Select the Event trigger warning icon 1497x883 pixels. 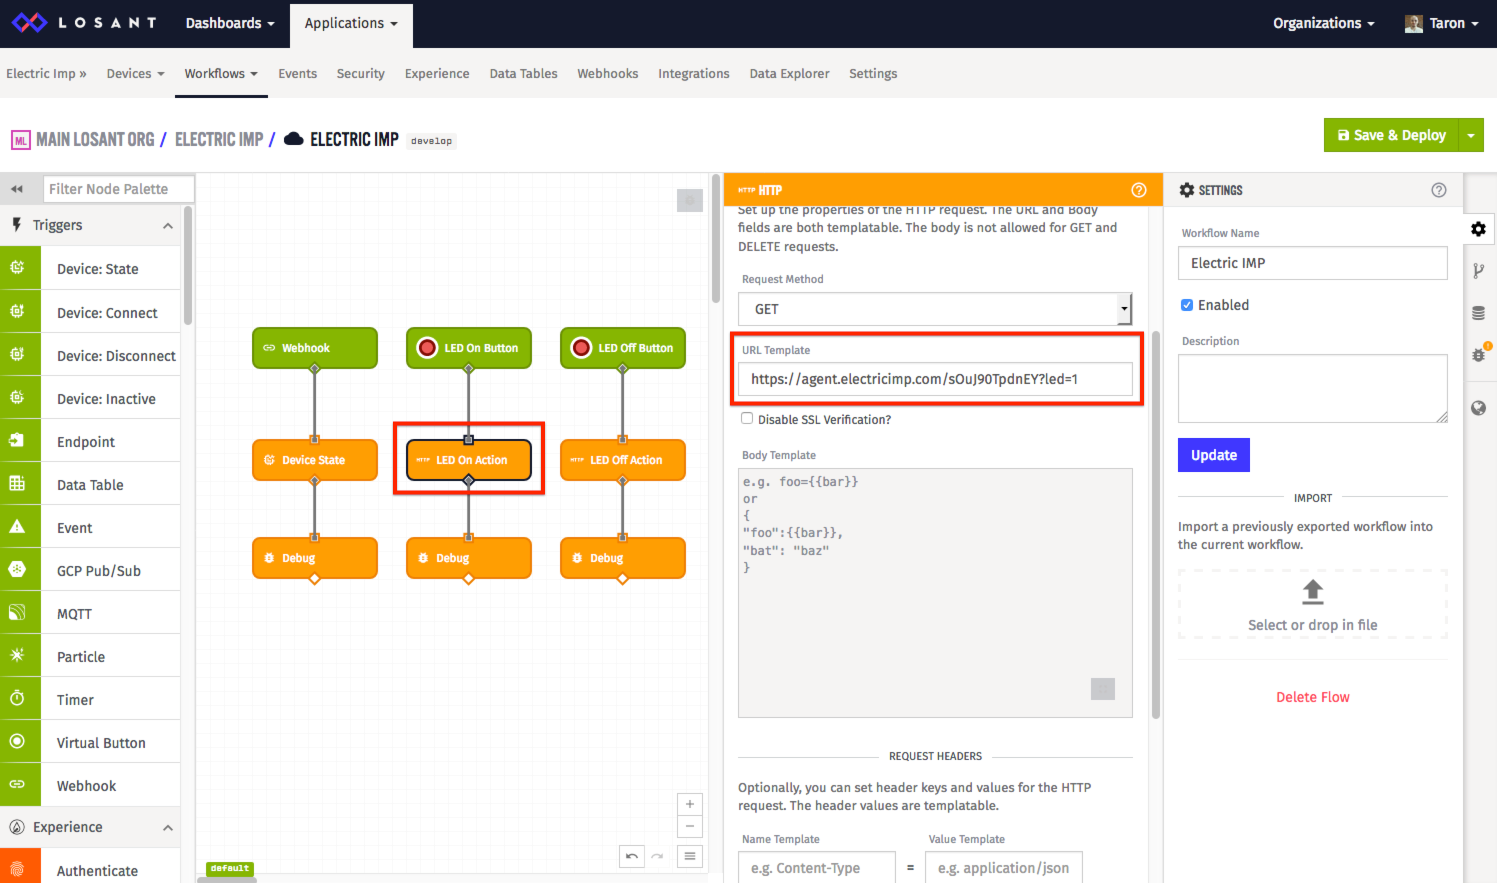(x=18, y=527)
